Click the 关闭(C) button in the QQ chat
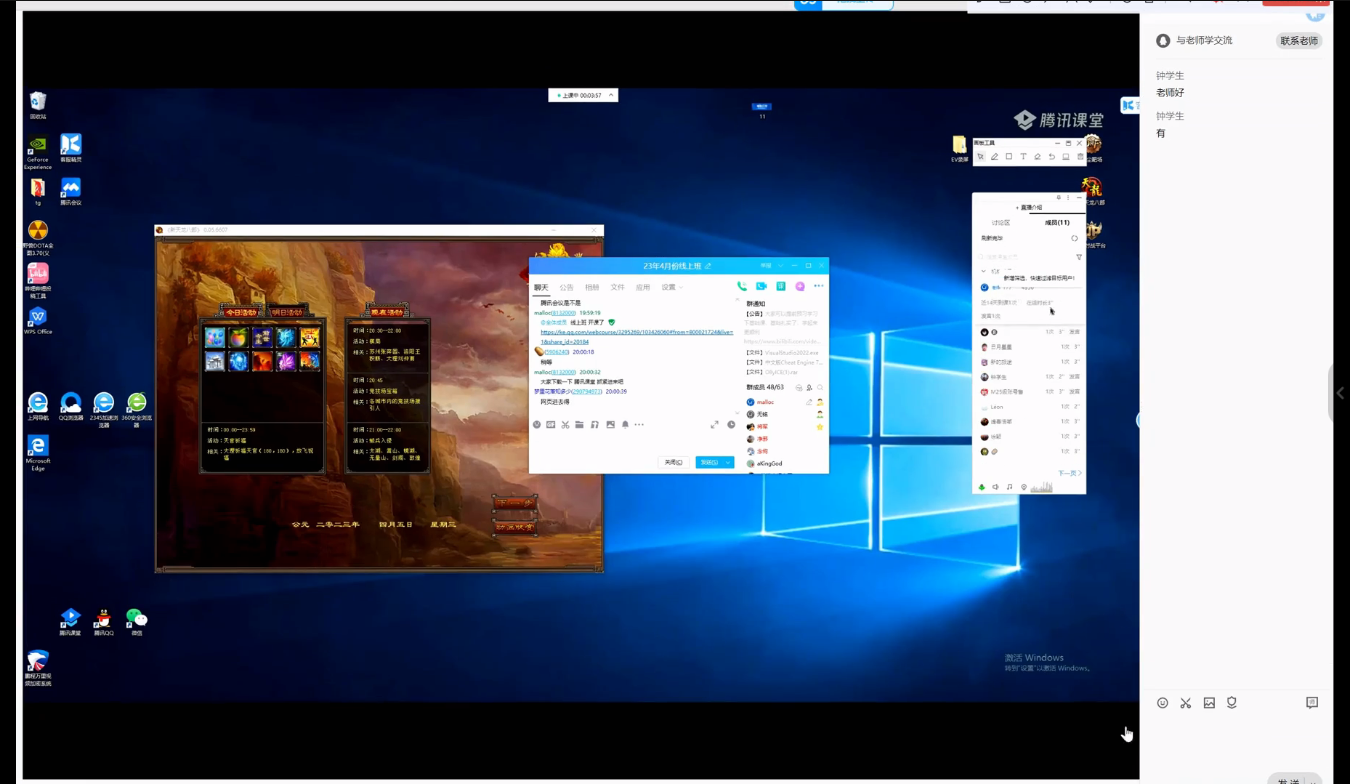Image resolution: width=1350 pixels, height=784 pixels. [674, 462]
